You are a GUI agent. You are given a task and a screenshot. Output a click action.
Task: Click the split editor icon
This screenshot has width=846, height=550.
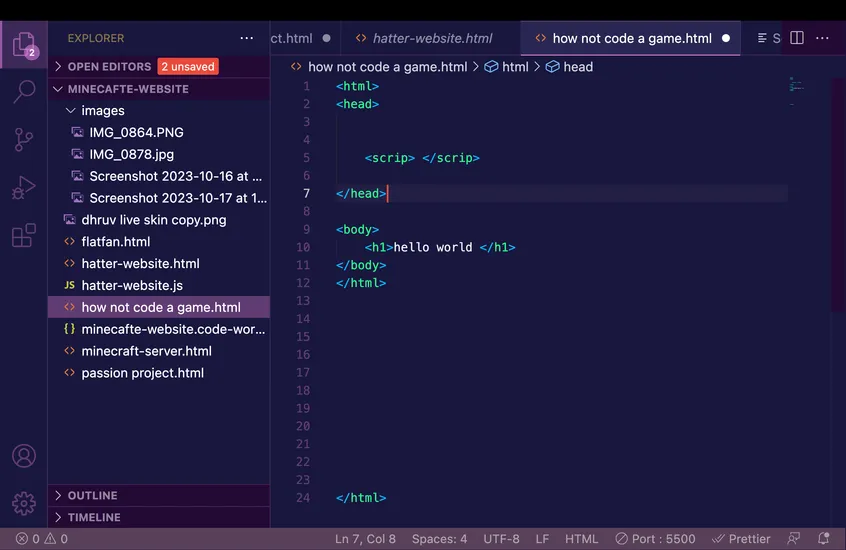click(797, 38)
